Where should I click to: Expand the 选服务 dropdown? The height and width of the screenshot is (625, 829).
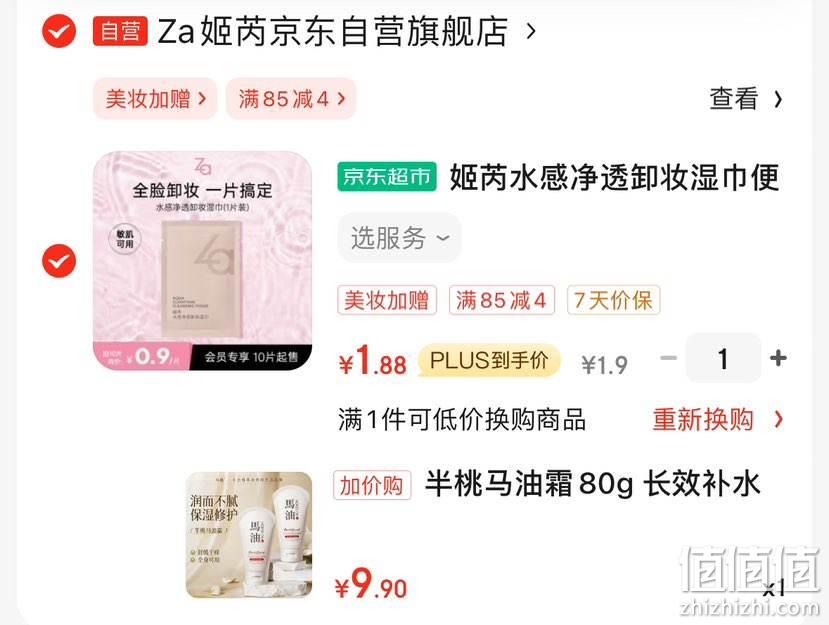(400, 237)
